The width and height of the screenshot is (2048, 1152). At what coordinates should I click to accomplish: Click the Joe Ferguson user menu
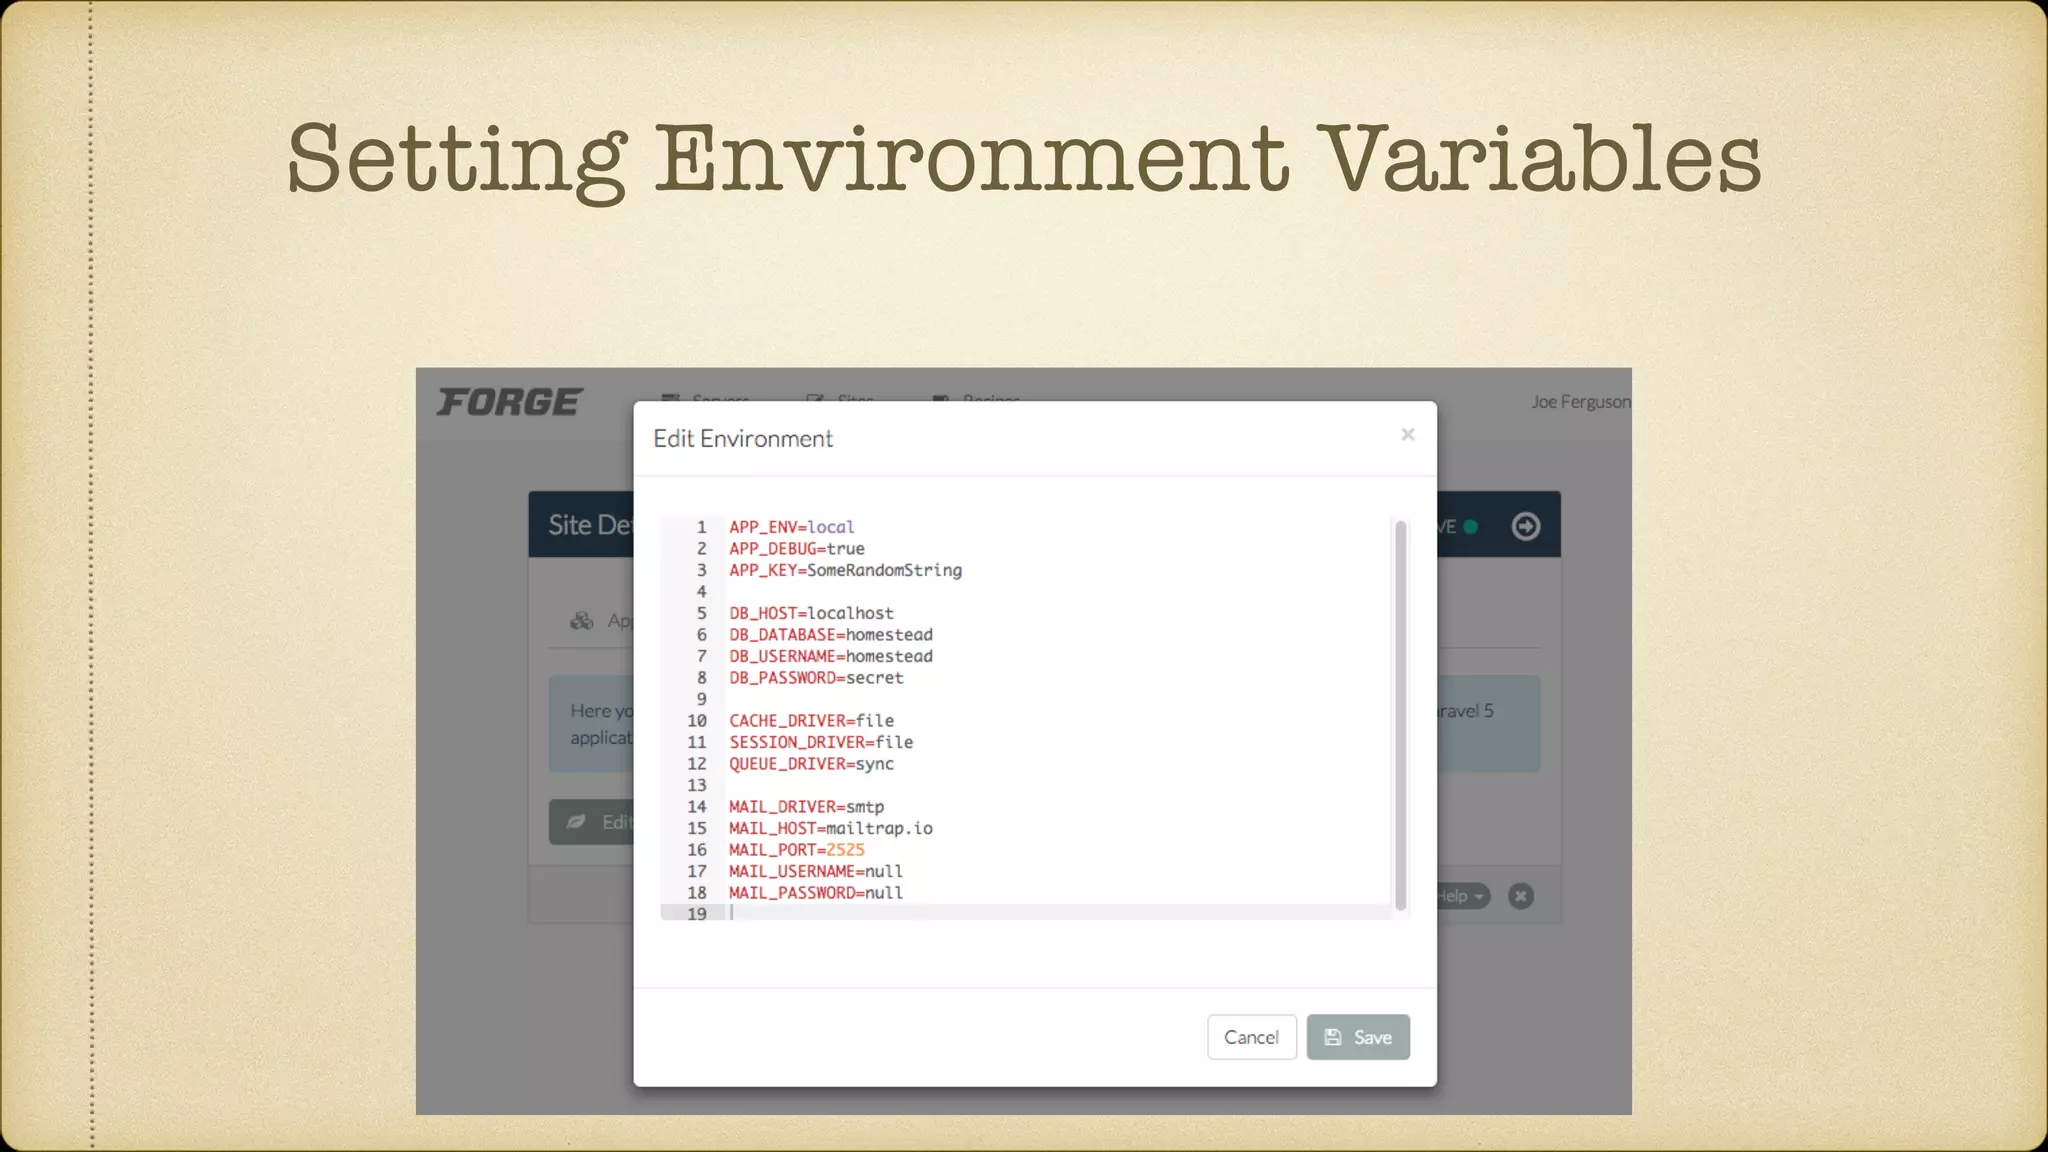pyautogui.click(x=1581, y=402)
